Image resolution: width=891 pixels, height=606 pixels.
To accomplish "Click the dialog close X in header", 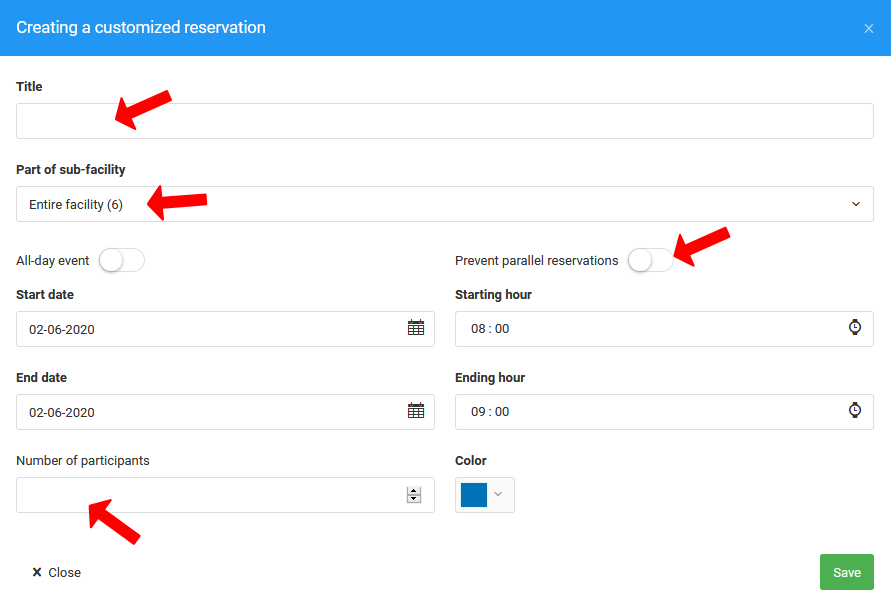I will coord(868,28).
